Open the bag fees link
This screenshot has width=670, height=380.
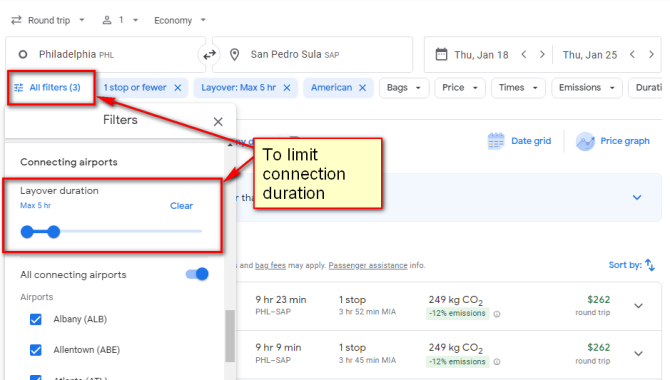tap(270, 265)
